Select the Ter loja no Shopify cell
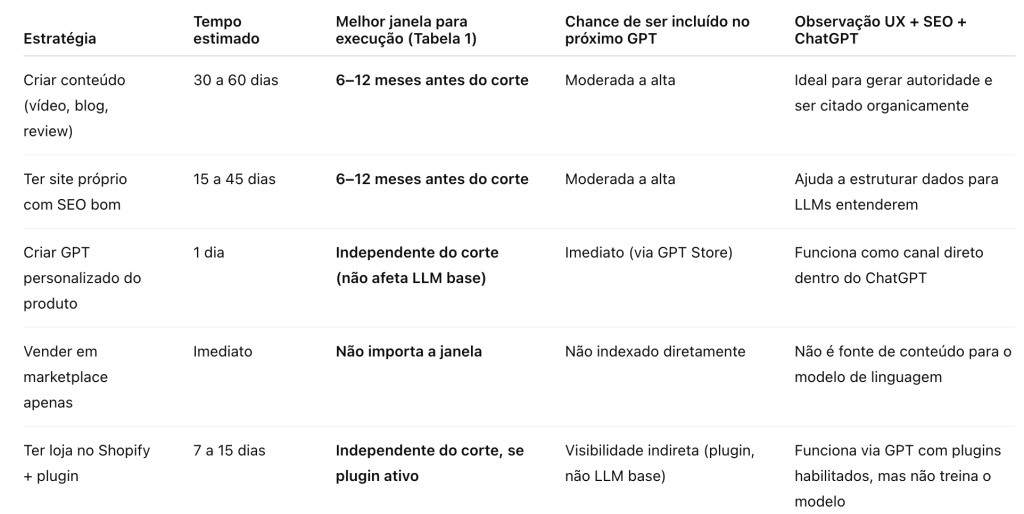Screen dimensions: 1024x514 tap(86, 463)
